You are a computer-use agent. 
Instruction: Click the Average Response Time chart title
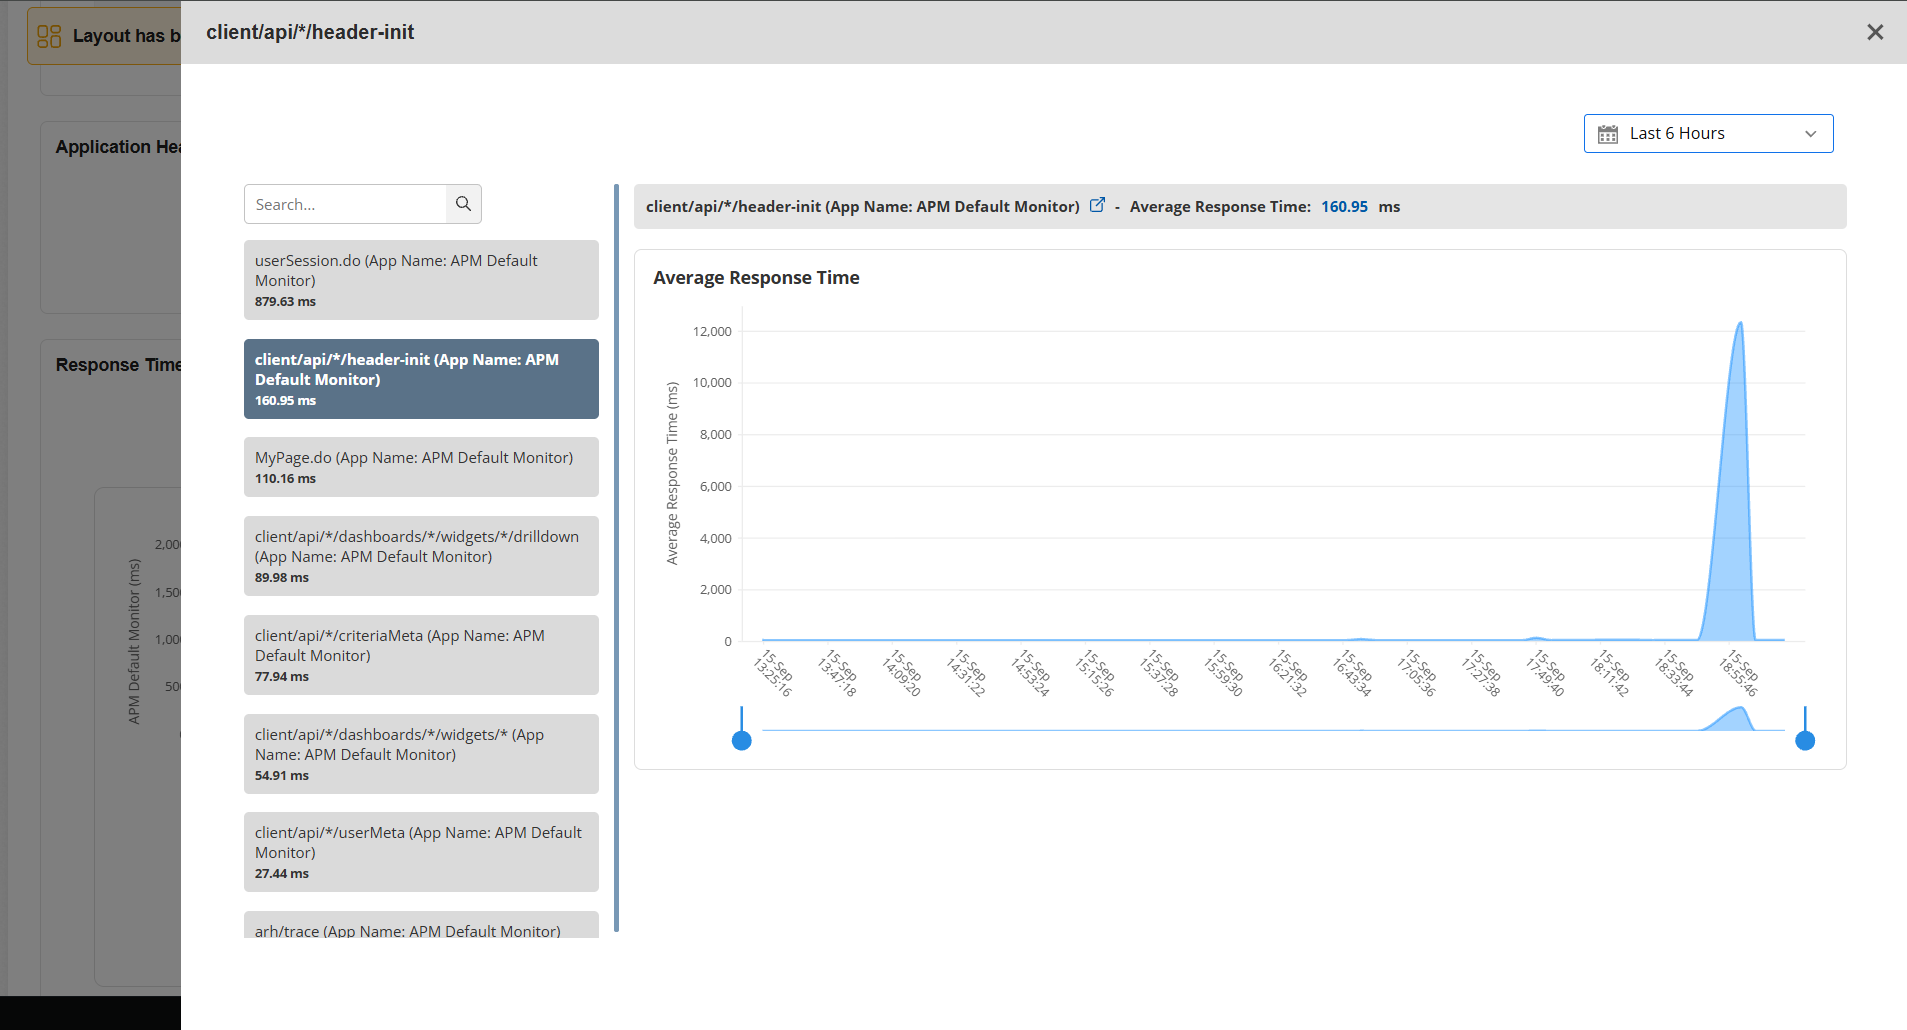click(756, 278)
